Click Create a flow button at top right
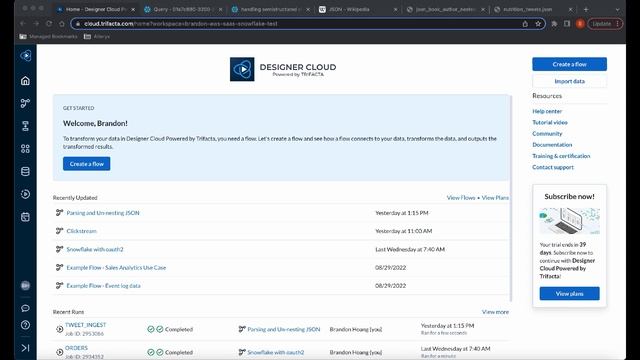640x360 pixels. [569, 64]
